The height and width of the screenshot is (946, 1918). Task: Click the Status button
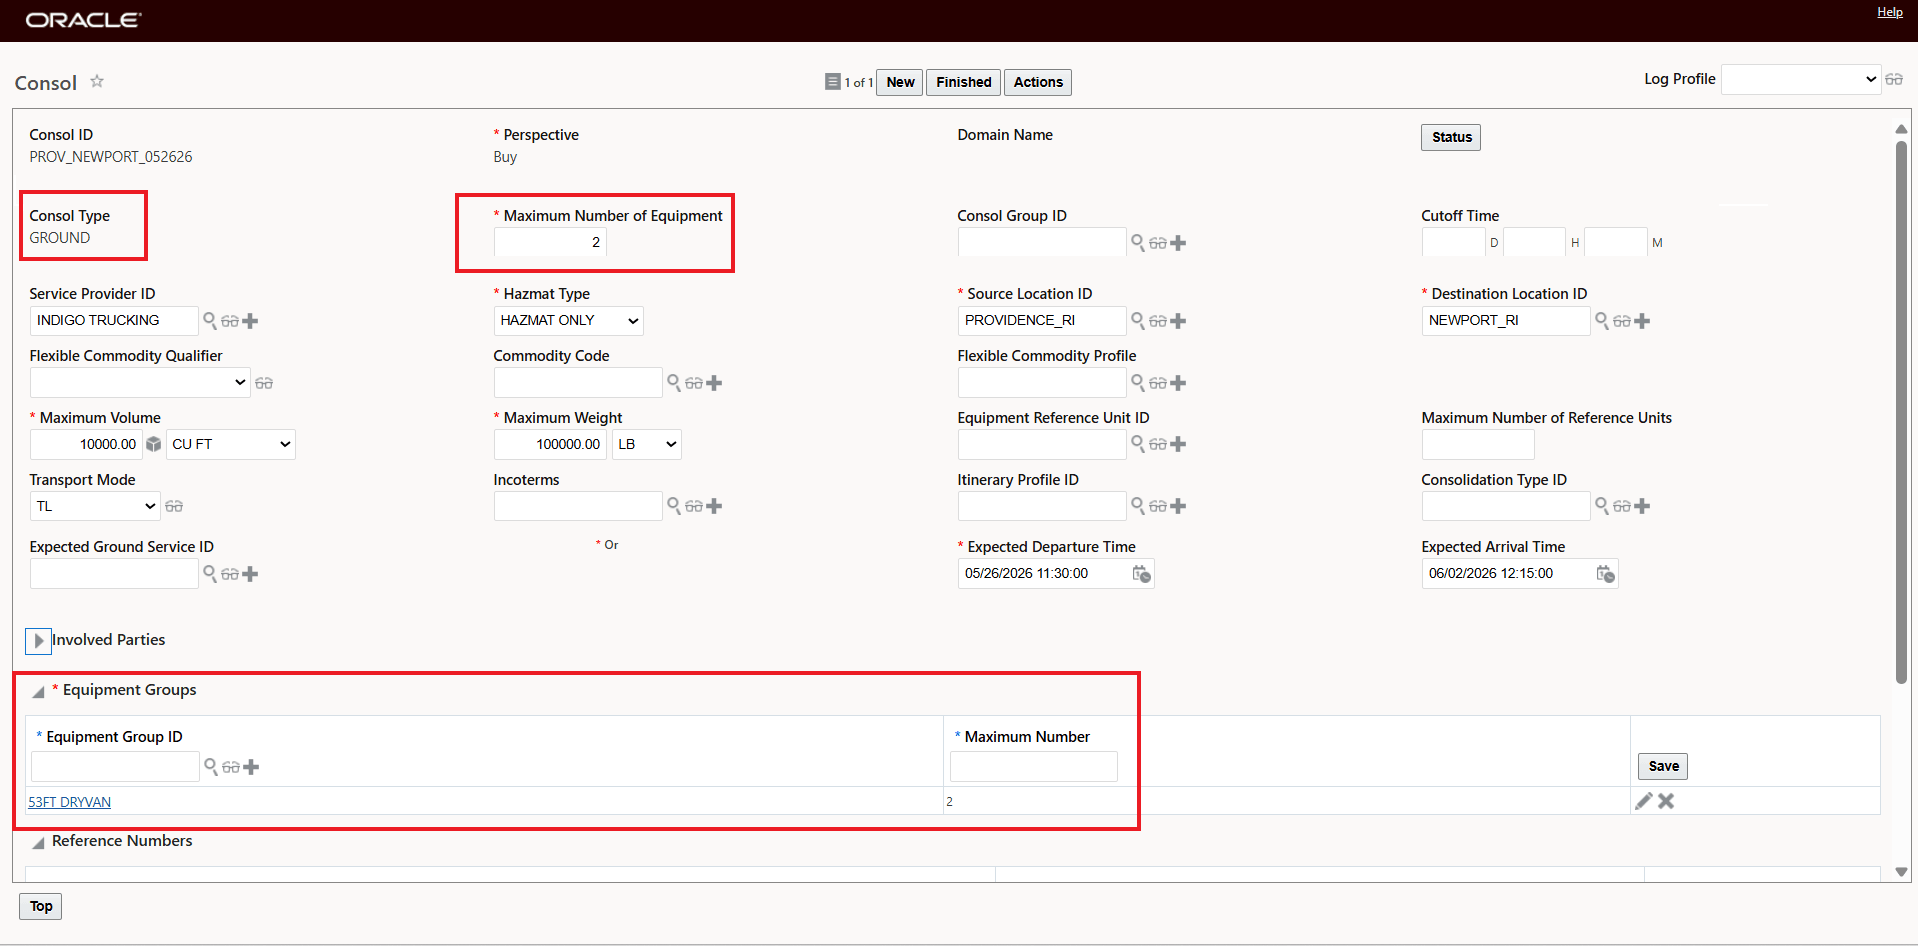1451,137
